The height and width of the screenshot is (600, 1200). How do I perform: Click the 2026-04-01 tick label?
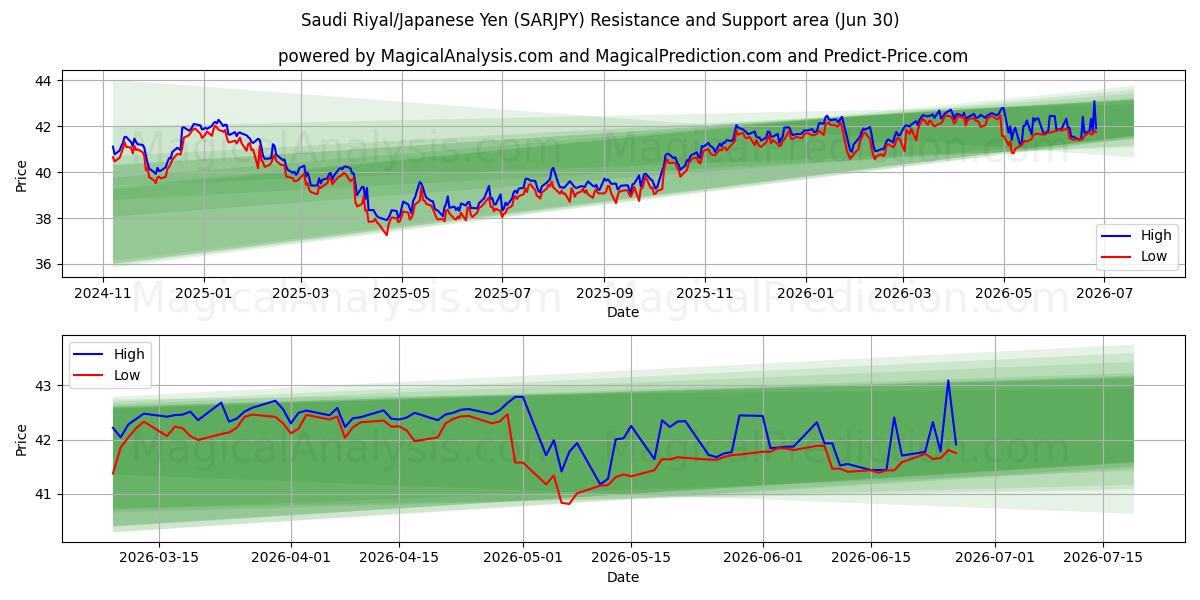click(x=291, y=557)
